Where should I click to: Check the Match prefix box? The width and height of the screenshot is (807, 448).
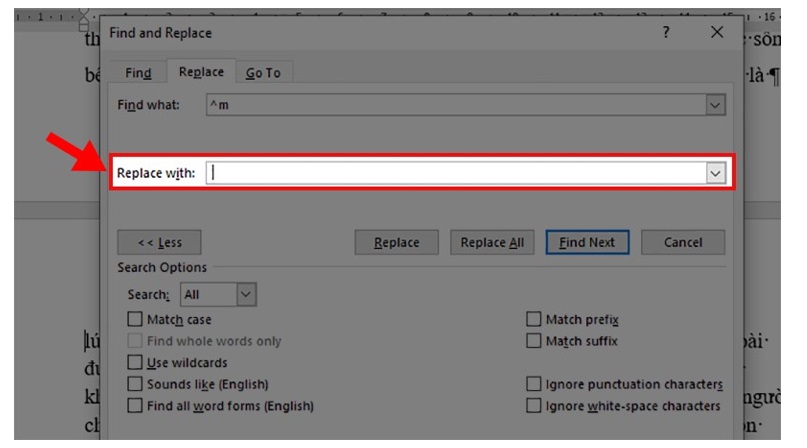point(534,320)
